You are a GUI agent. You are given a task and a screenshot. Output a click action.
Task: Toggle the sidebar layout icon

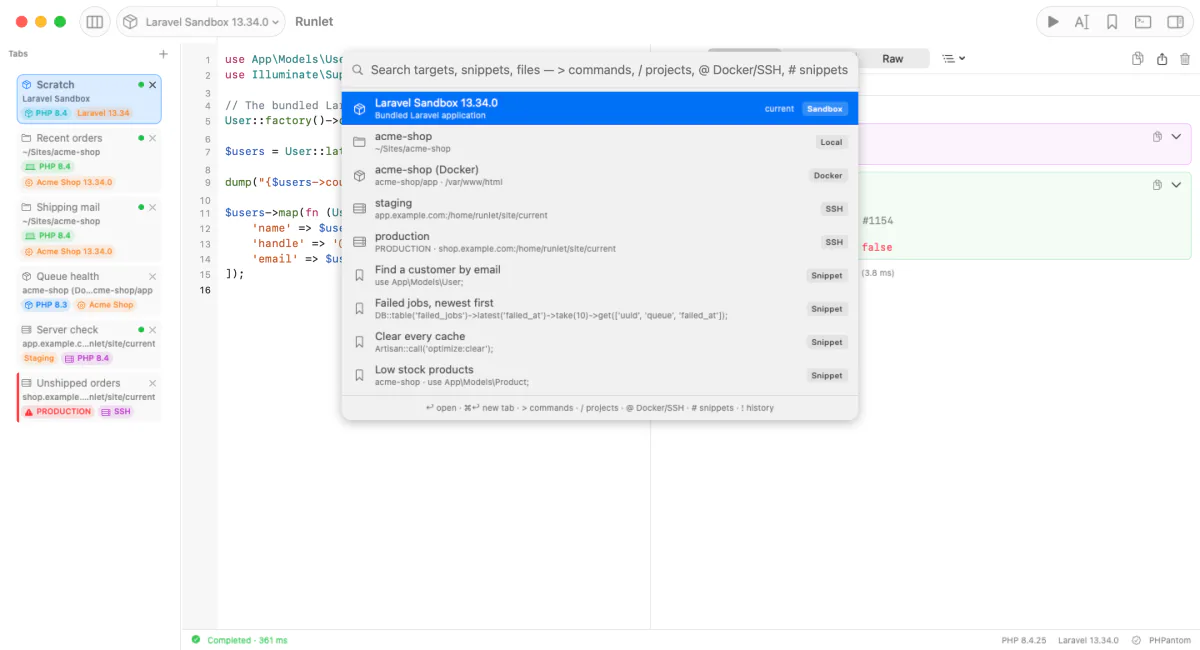click(x=95, y=21)
